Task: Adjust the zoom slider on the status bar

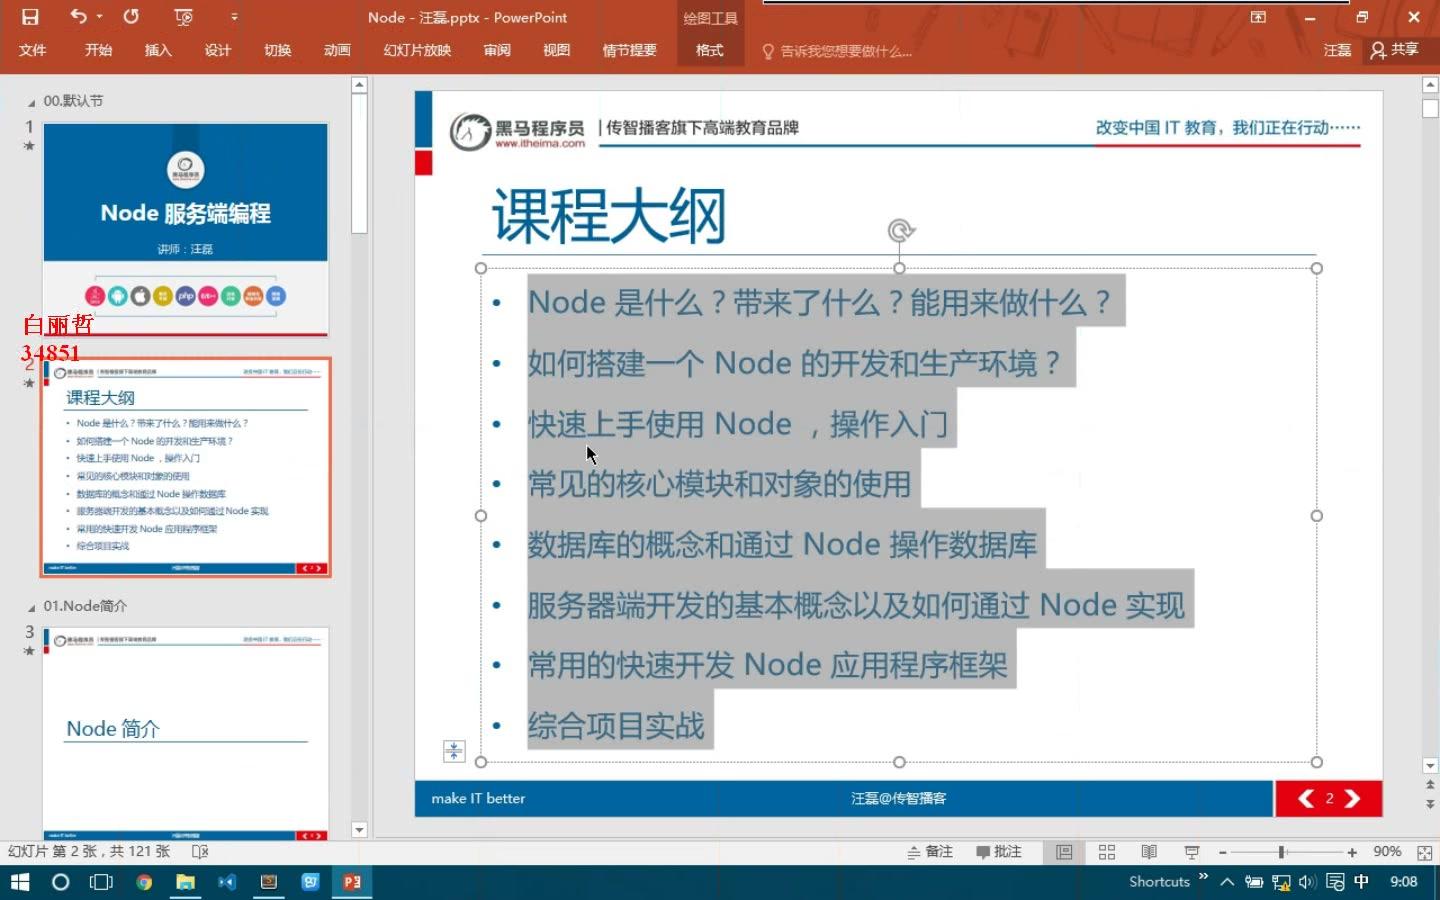Action: (x=1283, y=851)
